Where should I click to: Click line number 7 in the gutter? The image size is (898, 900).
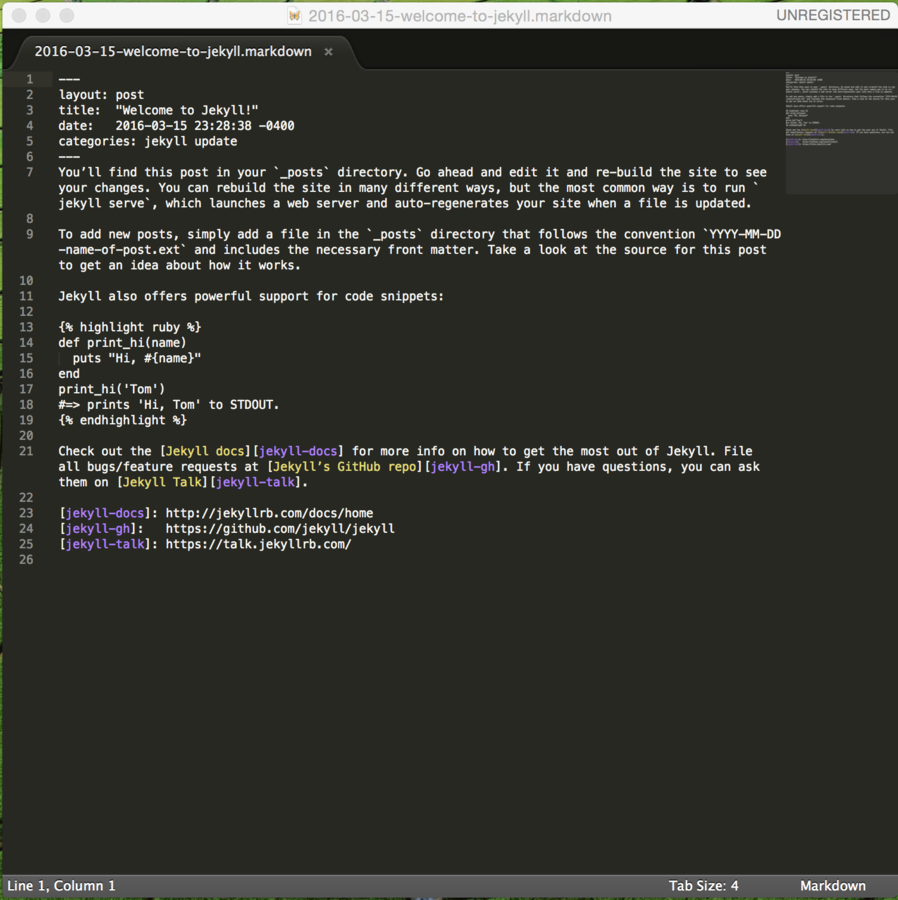point(29,172)
